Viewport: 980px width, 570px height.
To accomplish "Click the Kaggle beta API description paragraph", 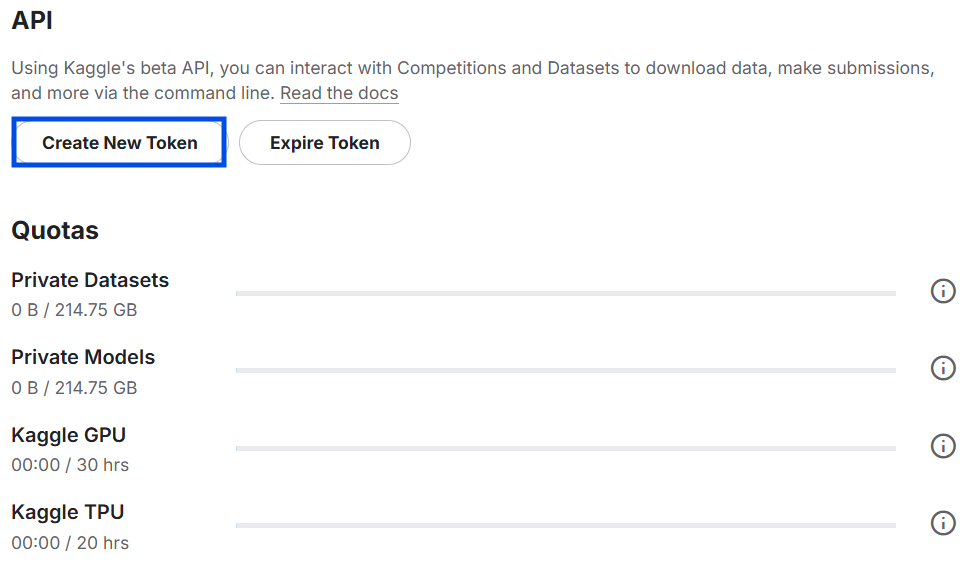I will pos(470,69).
